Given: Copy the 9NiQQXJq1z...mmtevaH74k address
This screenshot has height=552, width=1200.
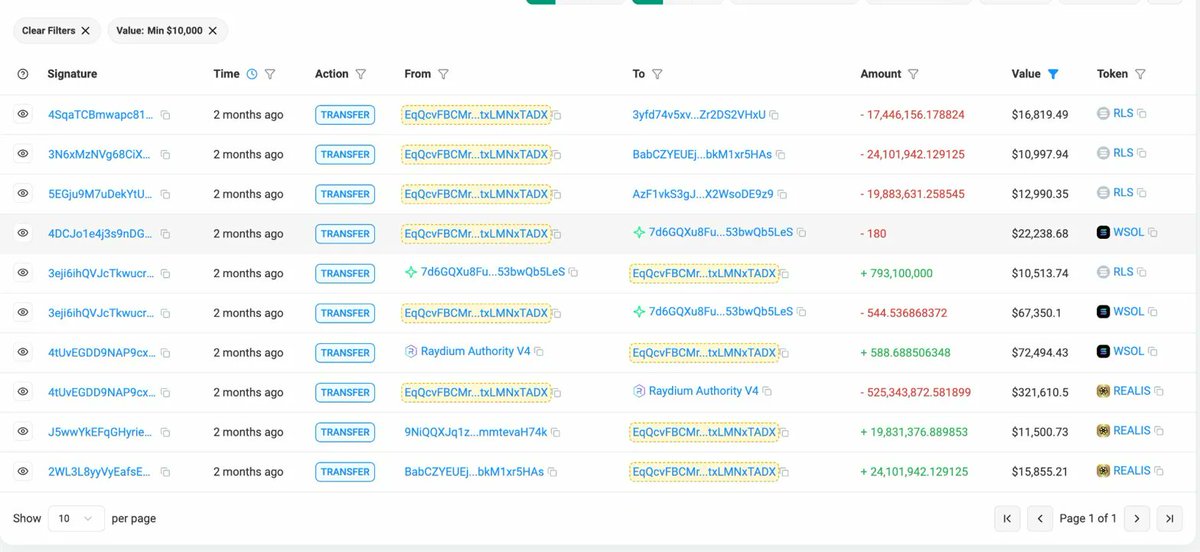Looking at the screenshot, I should tap(556, 433).
